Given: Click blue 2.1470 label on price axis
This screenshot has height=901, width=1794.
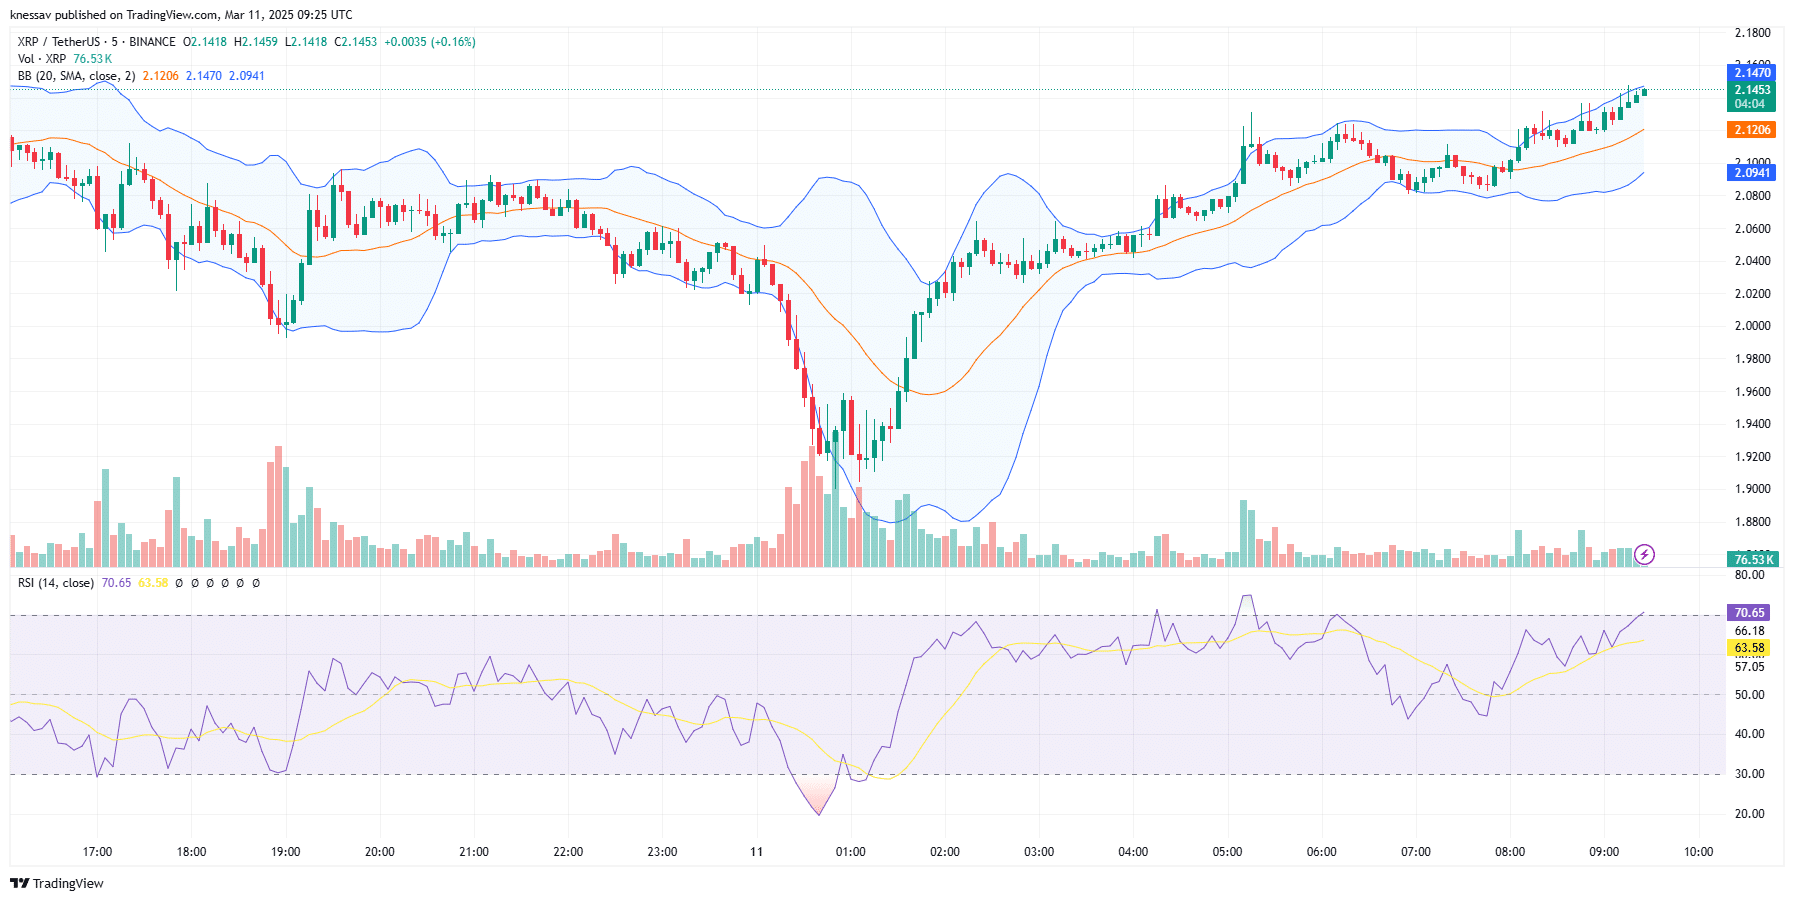Looking at the screenshot, I should point(1752,73).
